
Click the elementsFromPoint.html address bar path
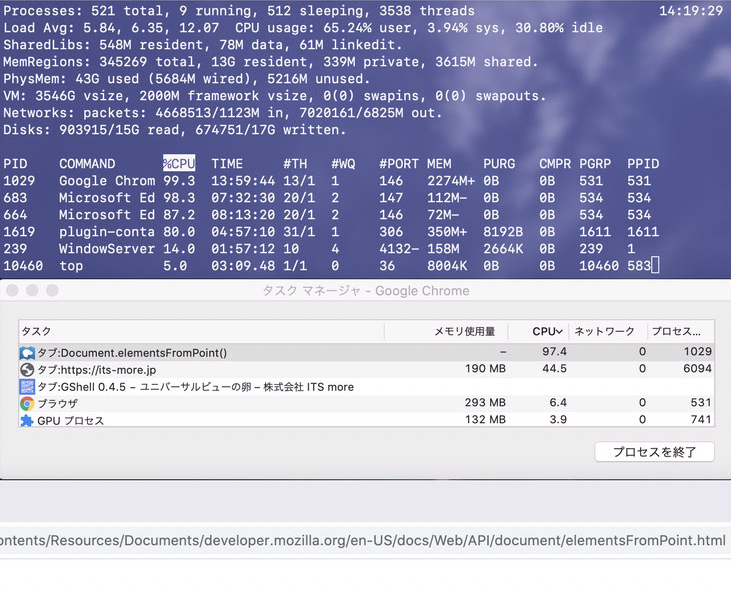point(363,541)
